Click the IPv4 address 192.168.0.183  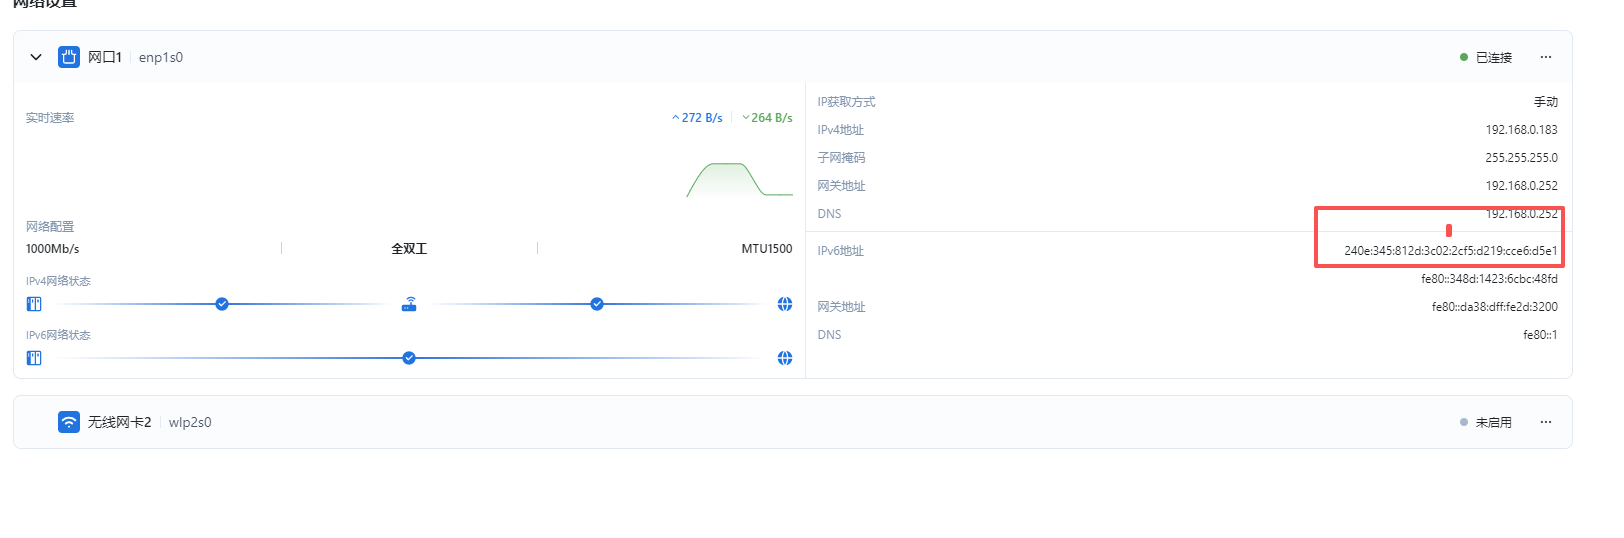[x=1521, y=130]
